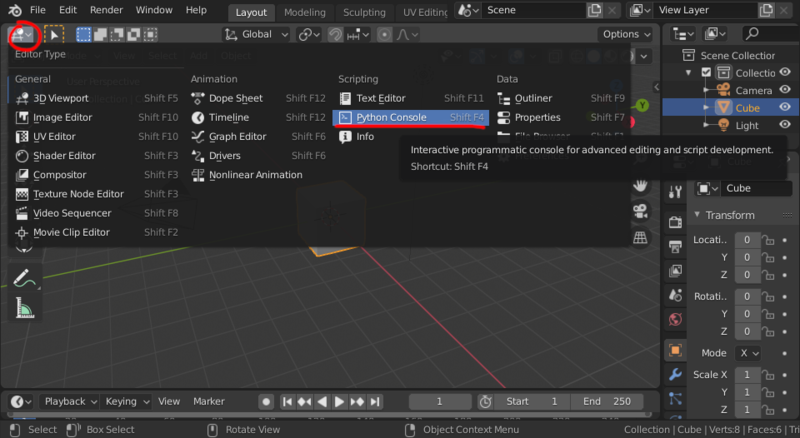Image resolution: width=800 pixels, height=438 pixels.
Task: Select UV Editor in editor list
Action: 96,136
